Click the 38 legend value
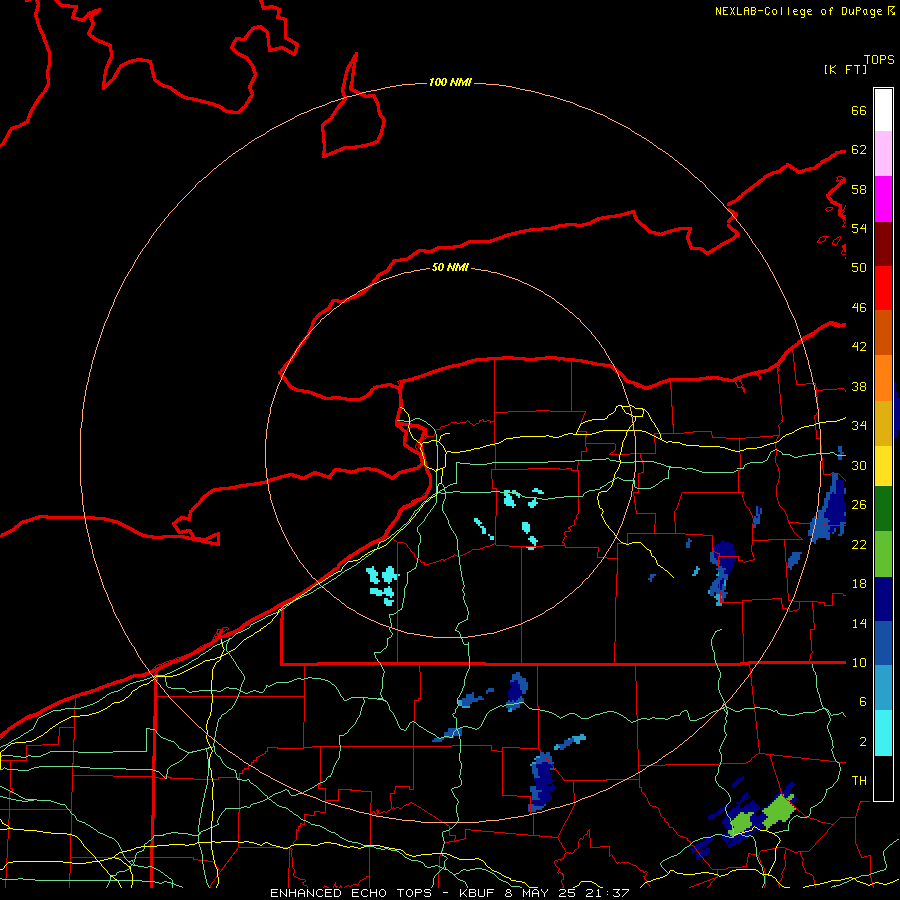The height and width of the screenshot is (900, 900). pyautogui.click(x=859, y=387)
